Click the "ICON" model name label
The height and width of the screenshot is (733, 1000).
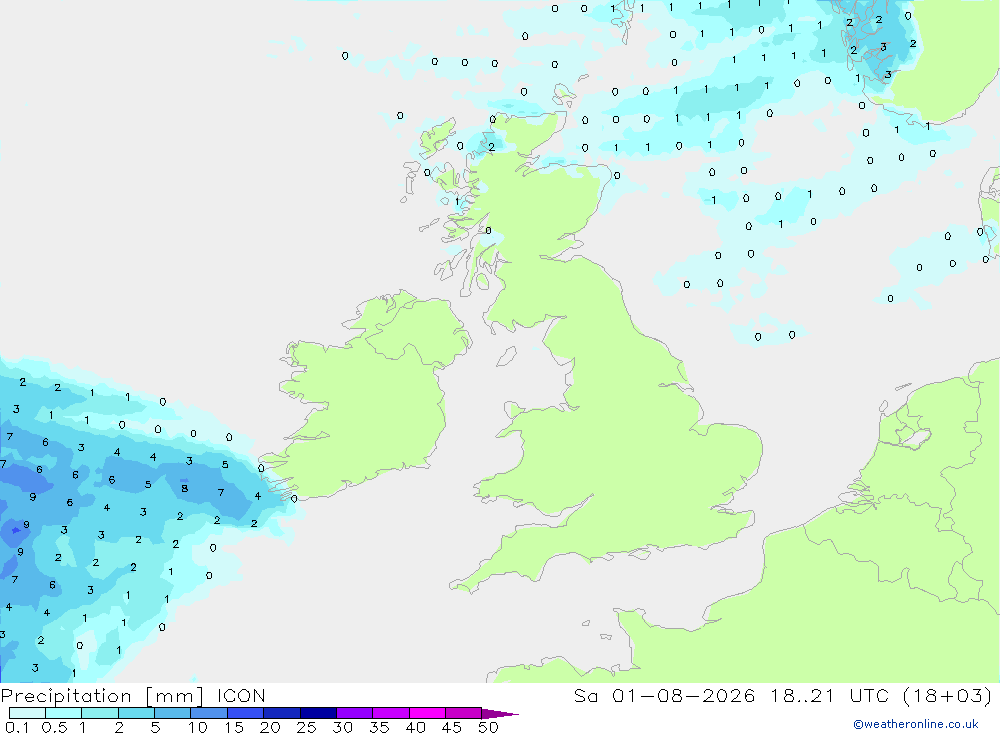click(x=241, y=696)
